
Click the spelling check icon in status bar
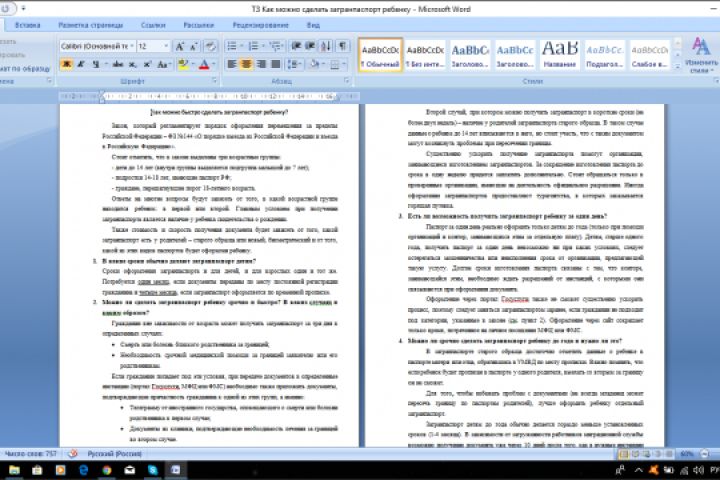(x=73, y=454)
